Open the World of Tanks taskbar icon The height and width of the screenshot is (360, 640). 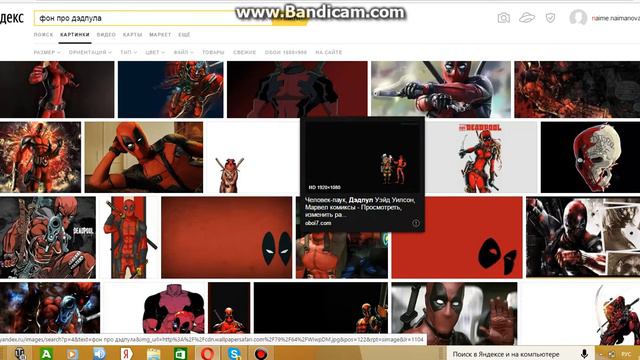20,353
